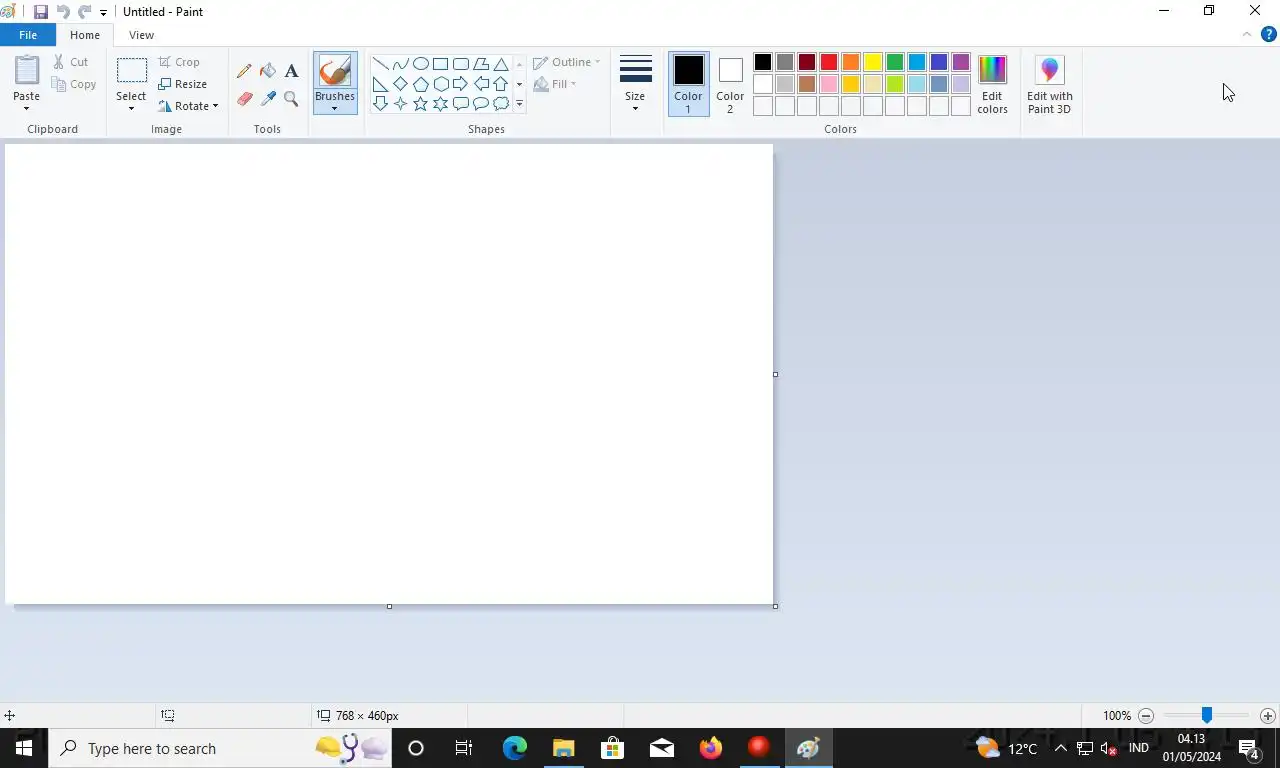This screenshot has width=1280, height=768.
Task: Select the Fill with color bucket tool
Action: point(268,71)
